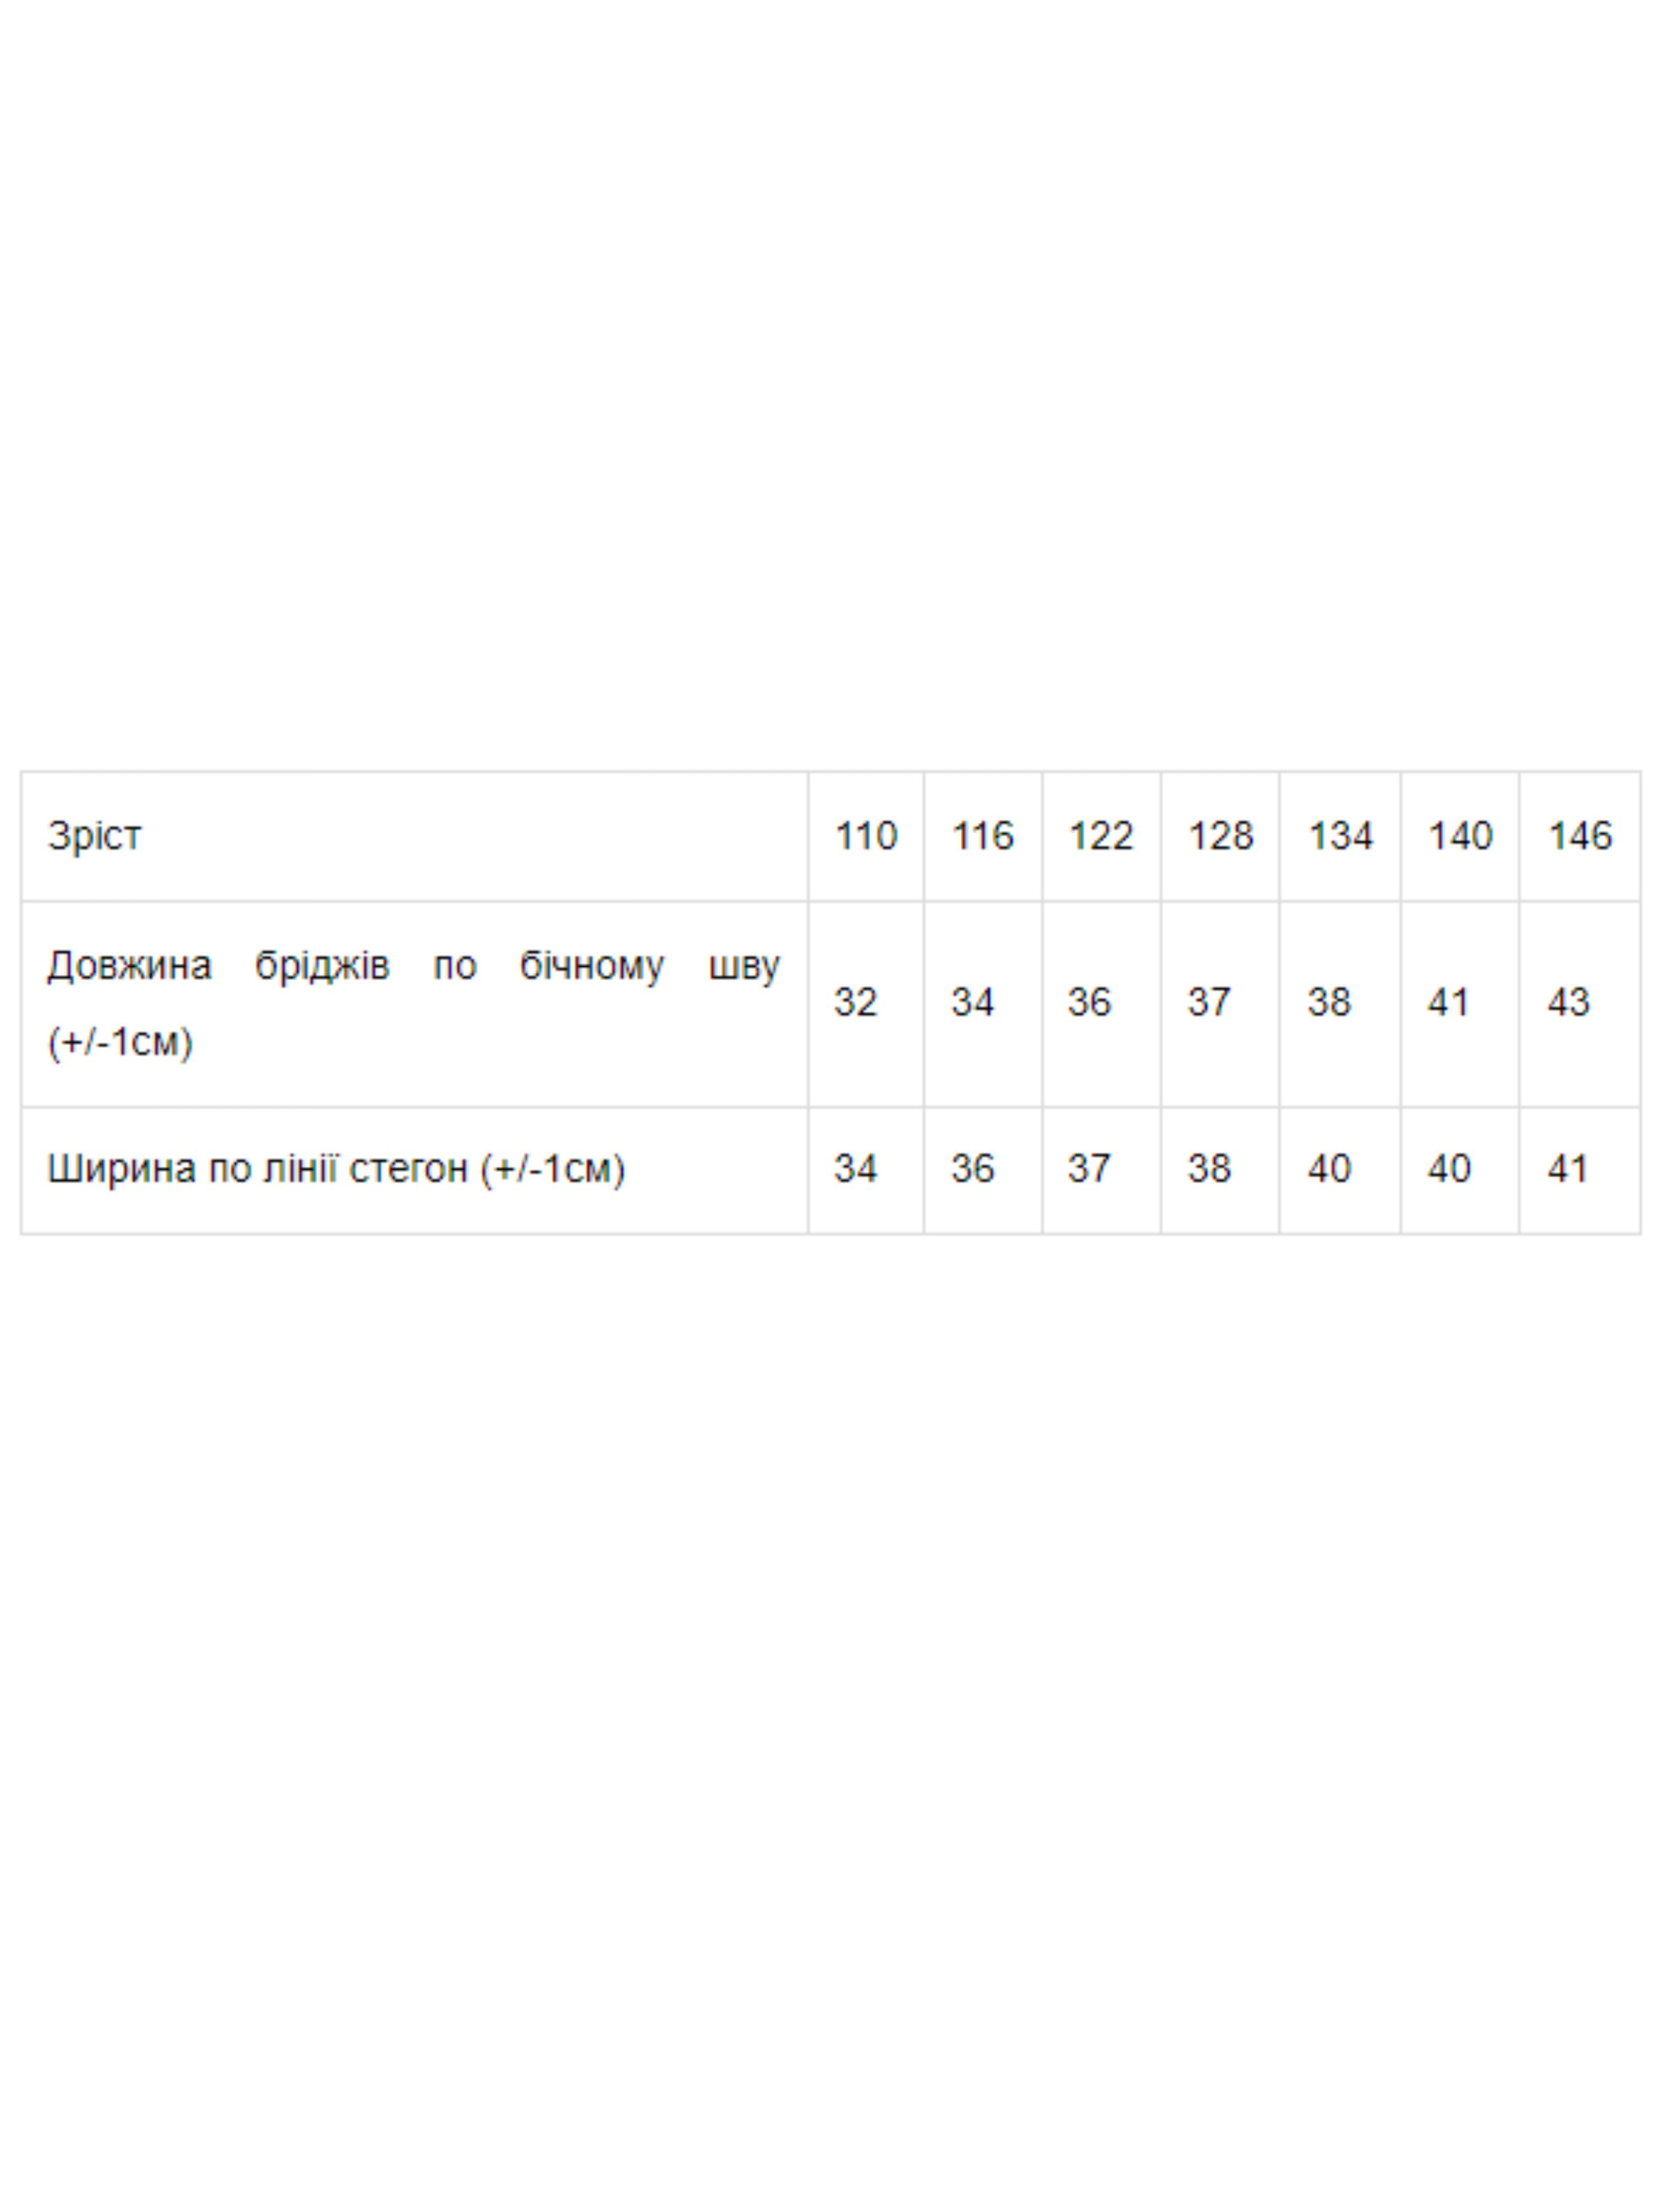
Task: Select hip width 41 under height 146
Action: [1568, 1168]
